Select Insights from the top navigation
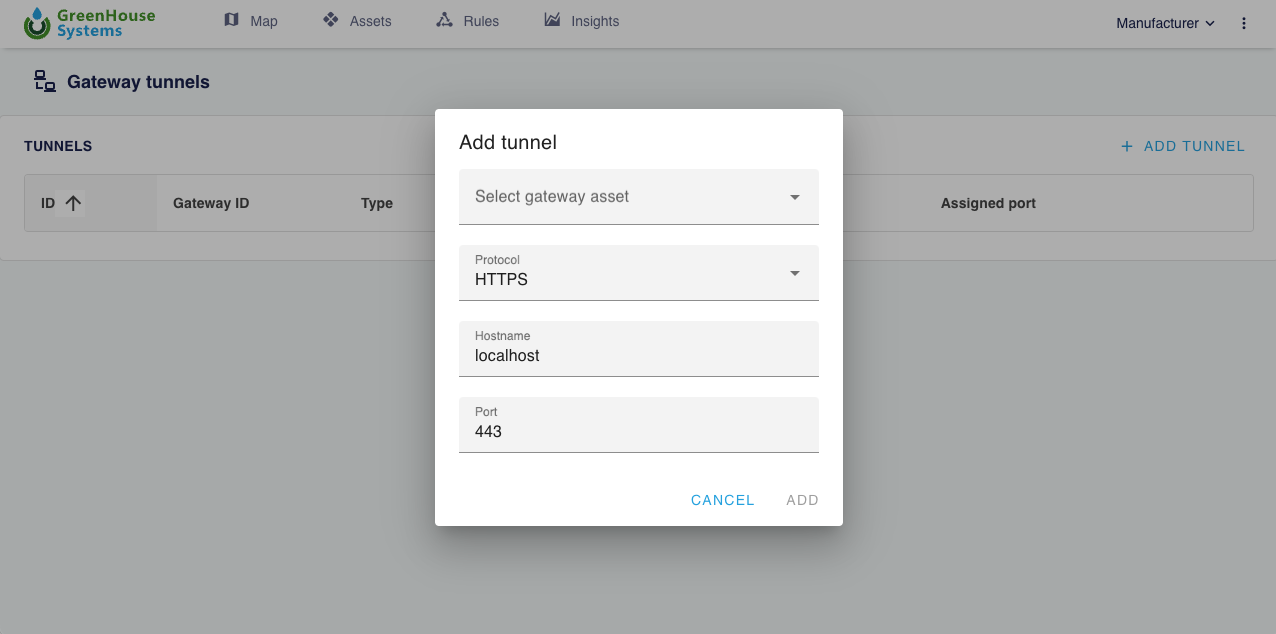The image size is (1276, 634). point(595,20)
